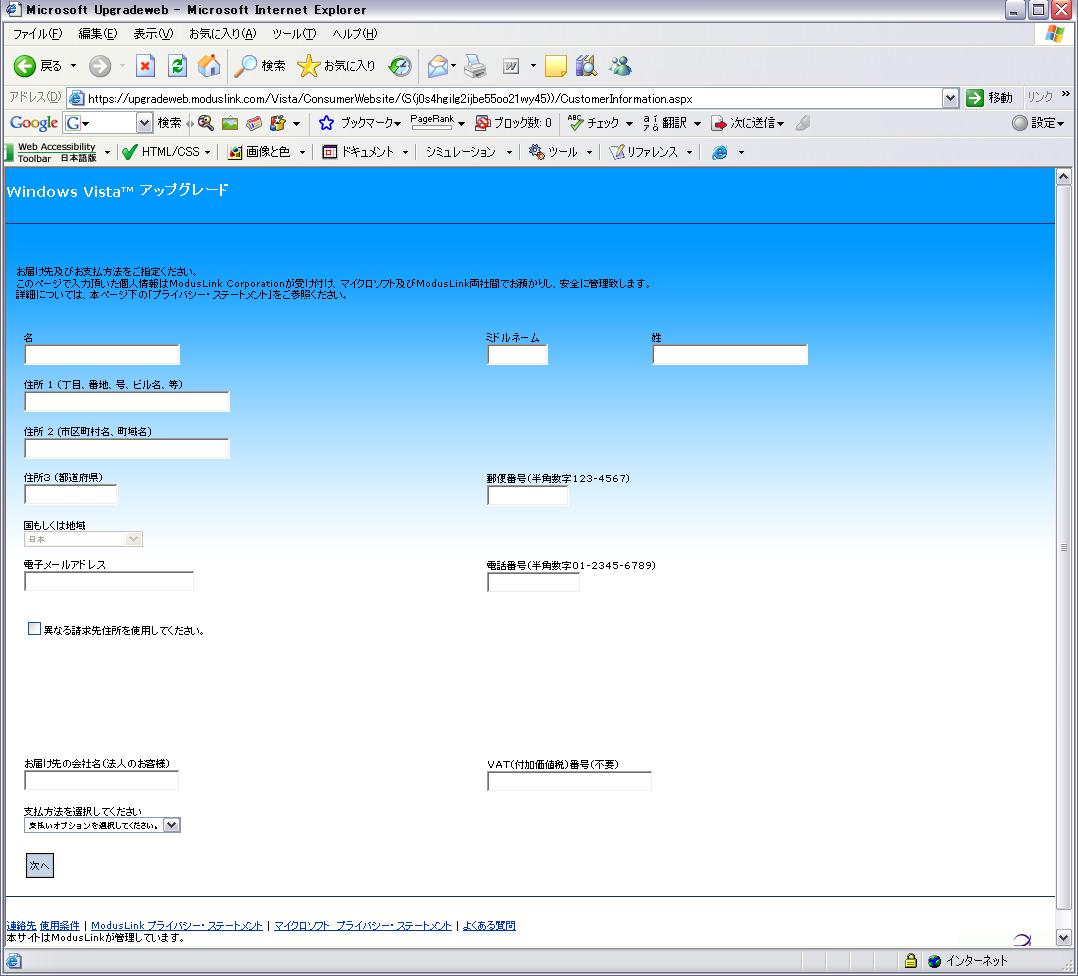Stop page loading with red X icon
1078x976 pixels.
click(145, 66)
